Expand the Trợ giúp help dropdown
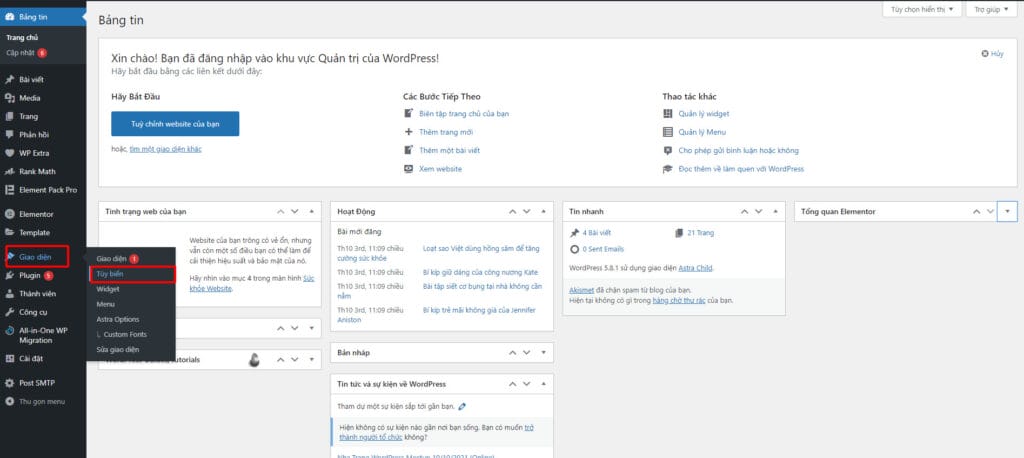 991,9
